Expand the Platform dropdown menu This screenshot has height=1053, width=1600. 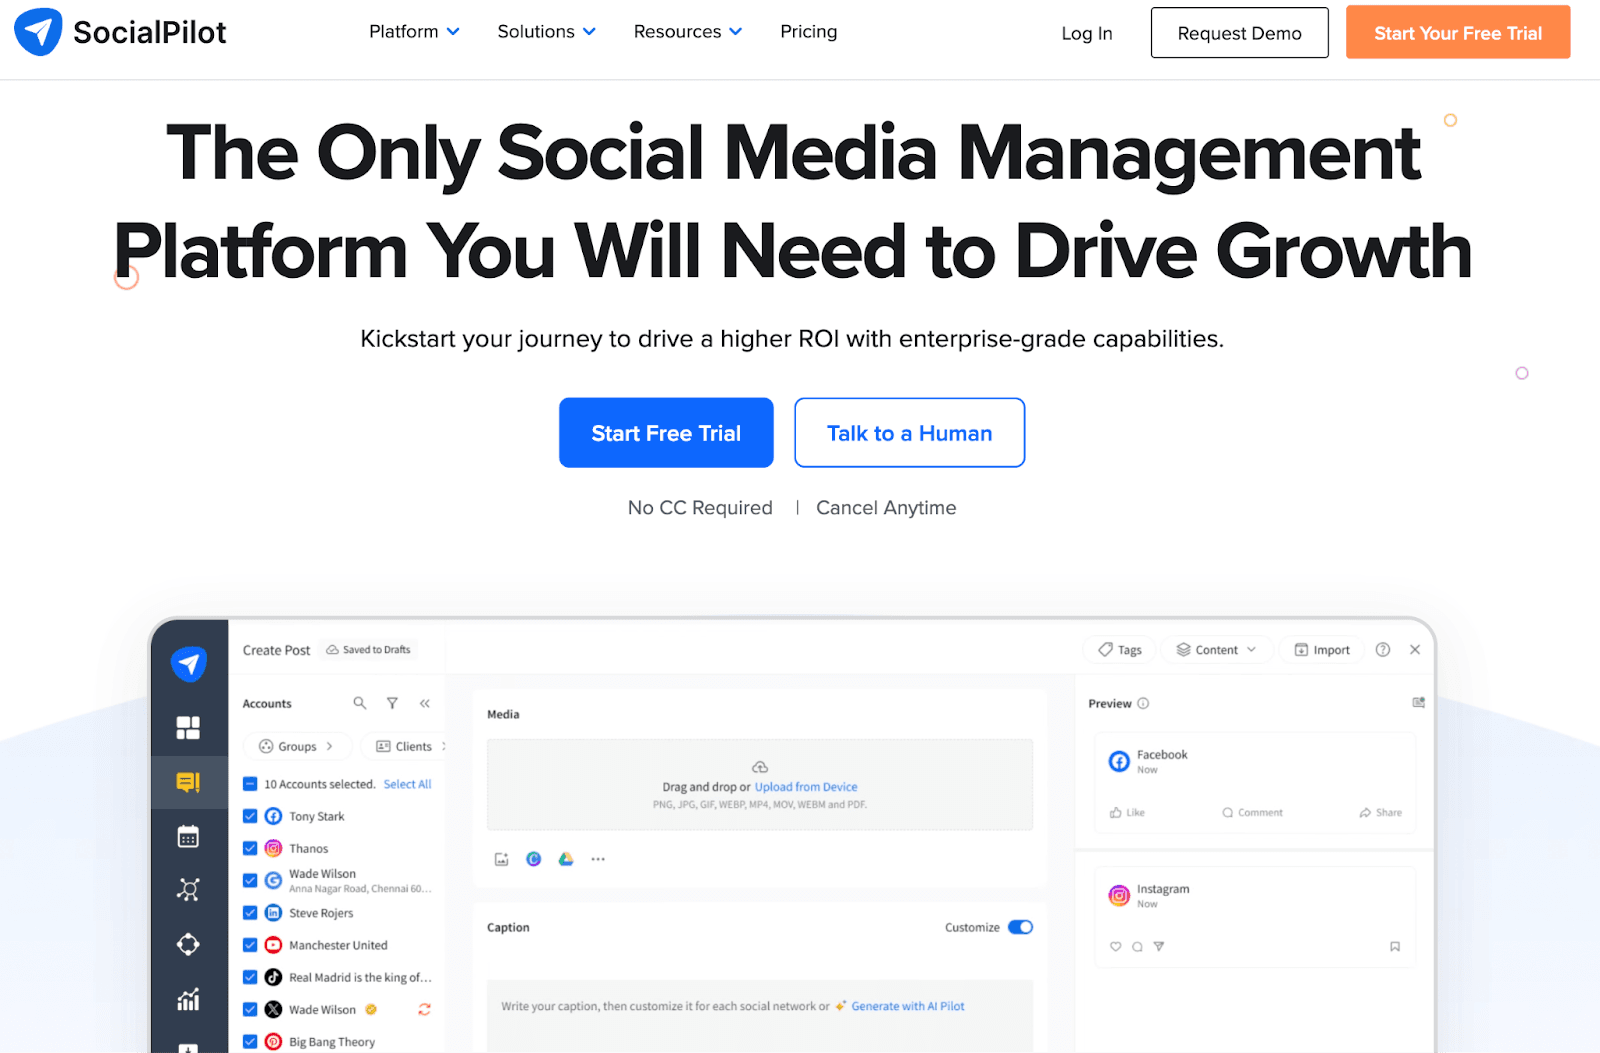[x=414, y=32]
